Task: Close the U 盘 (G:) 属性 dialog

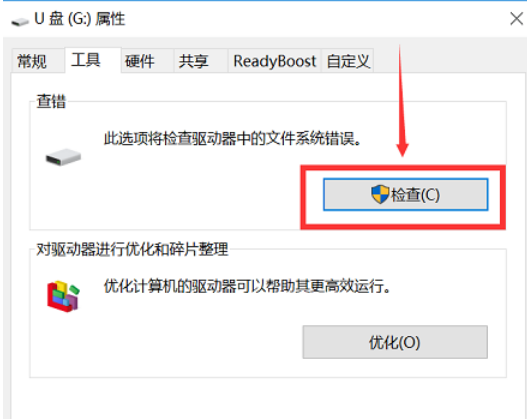Action: [516, 18]
